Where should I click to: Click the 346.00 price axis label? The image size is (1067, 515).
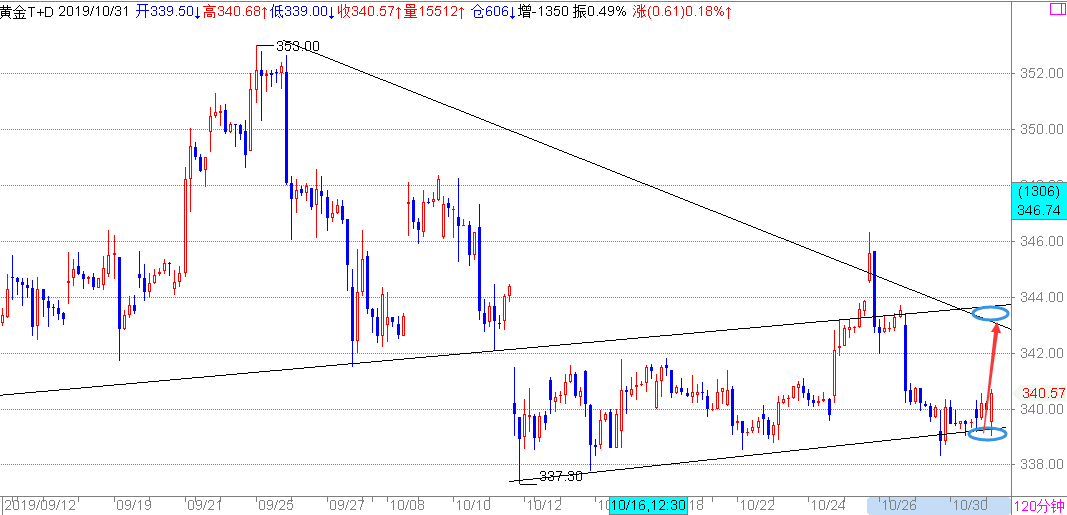pyautogui.click(x=1040, y=241)
